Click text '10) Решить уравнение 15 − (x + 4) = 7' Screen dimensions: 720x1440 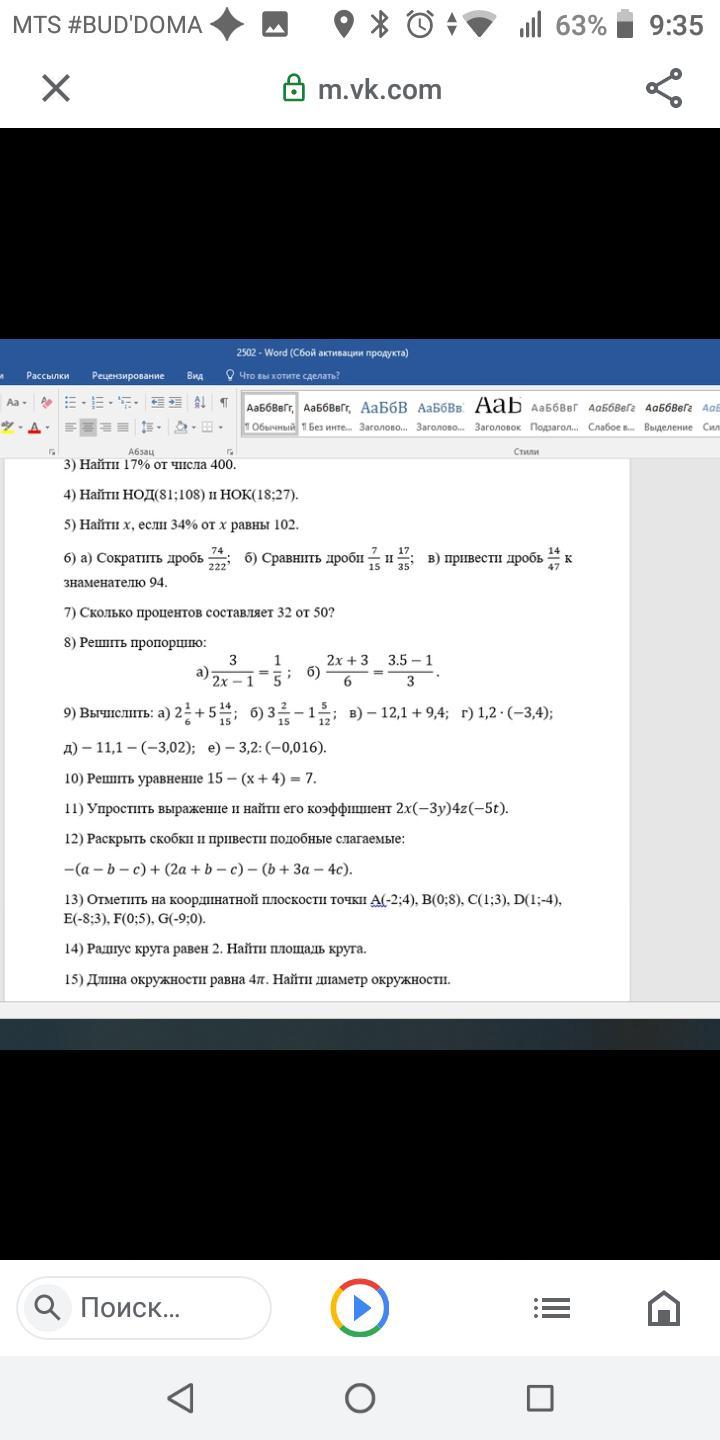pos(190,778)
